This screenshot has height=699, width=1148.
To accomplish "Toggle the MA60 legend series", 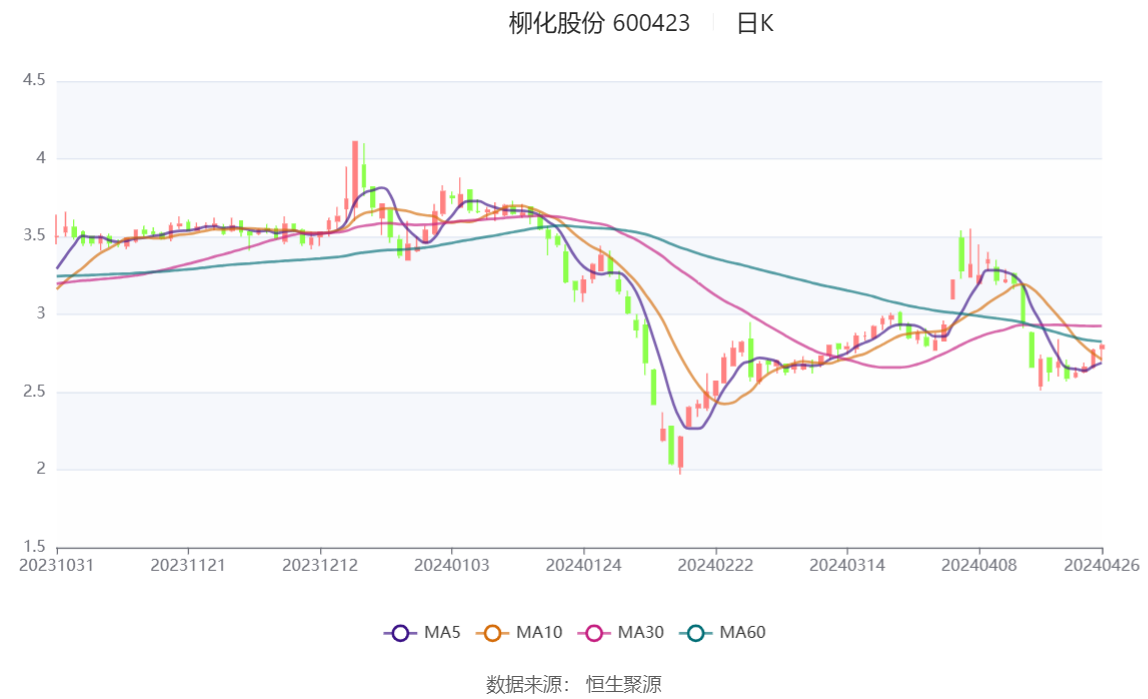I will (723, 632).
